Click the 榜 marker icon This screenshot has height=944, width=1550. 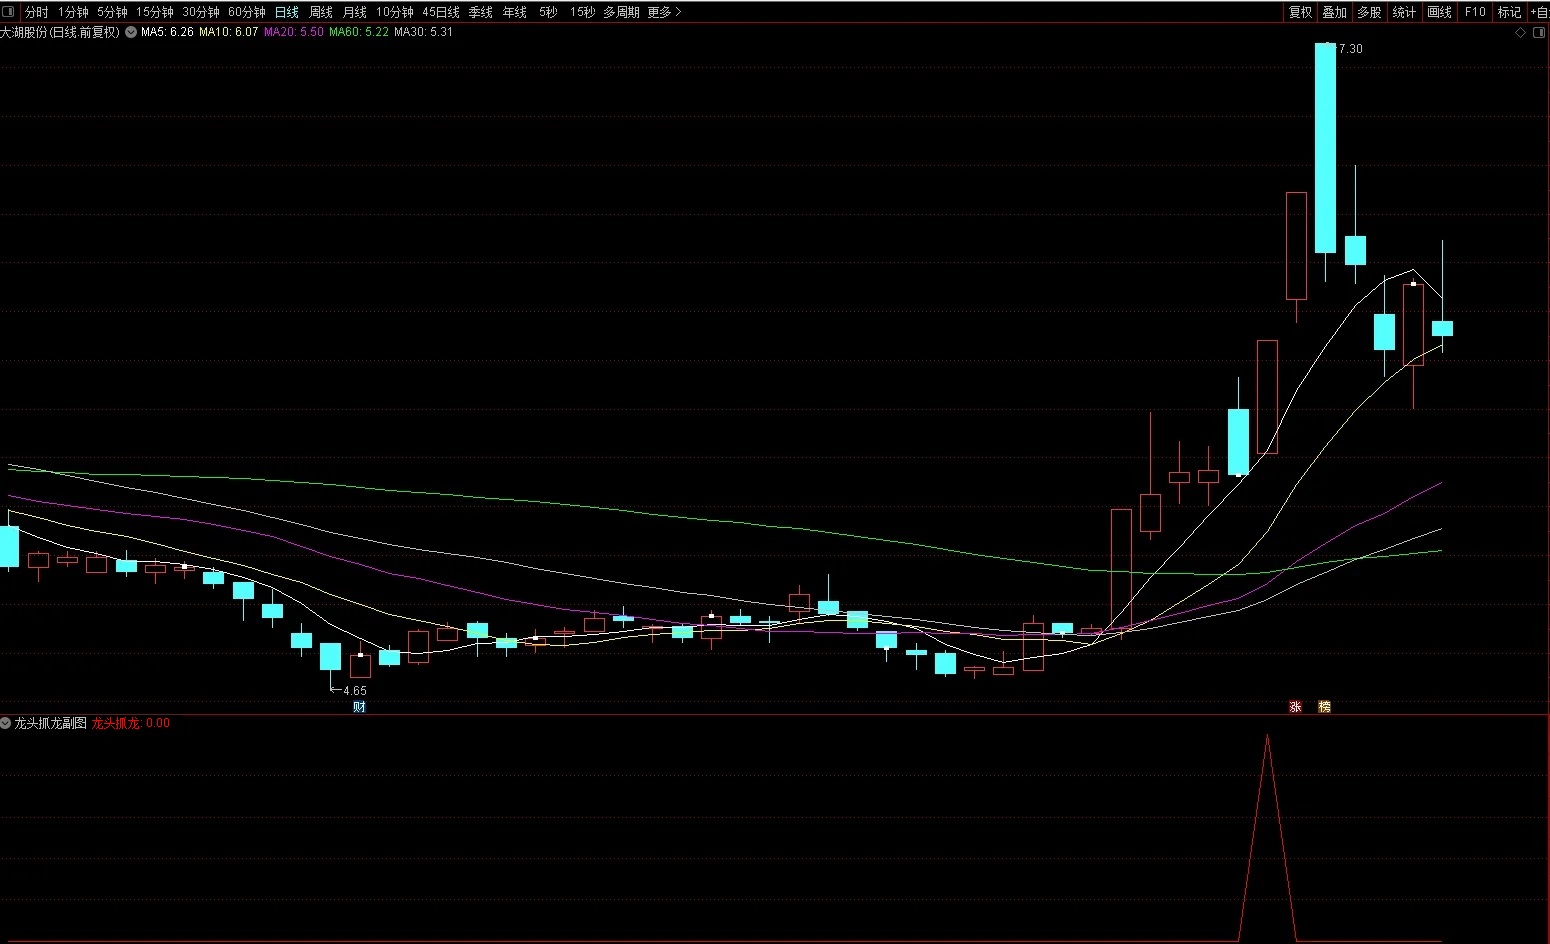(1325, 707)
